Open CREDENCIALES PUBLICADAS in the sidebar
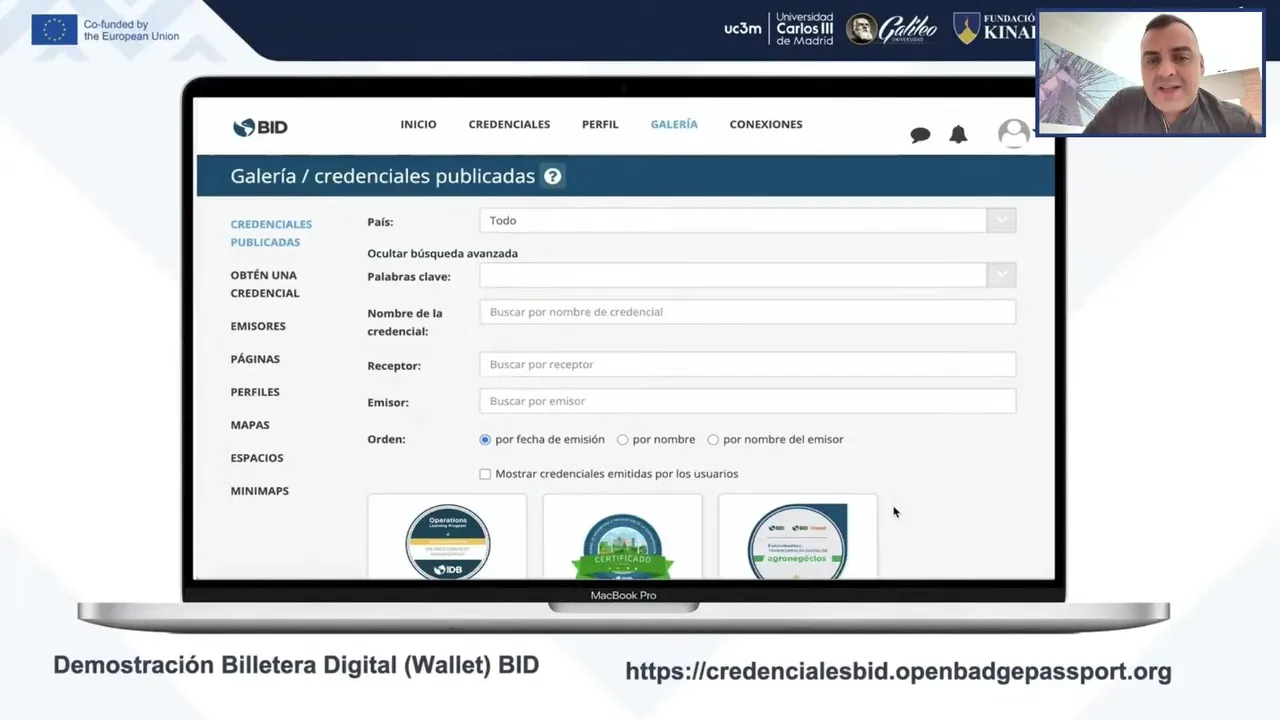 click(x=271, y=233)
